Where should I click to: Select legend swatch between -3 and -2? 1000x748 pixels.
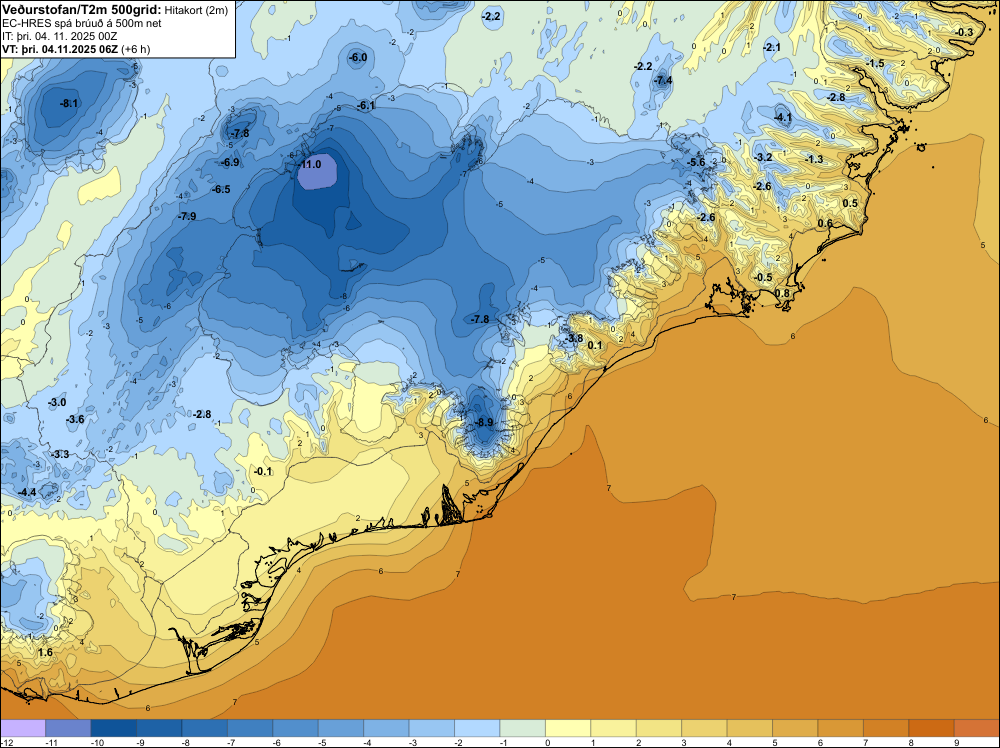tap(432, 728)
